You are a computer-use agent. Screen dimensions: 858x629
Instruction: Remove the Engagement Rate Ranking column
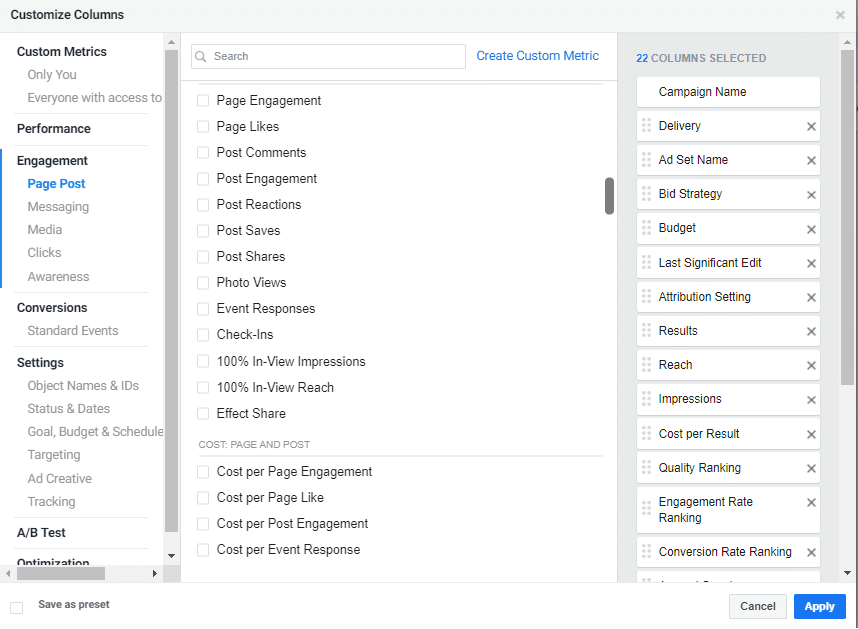[811, 502]
